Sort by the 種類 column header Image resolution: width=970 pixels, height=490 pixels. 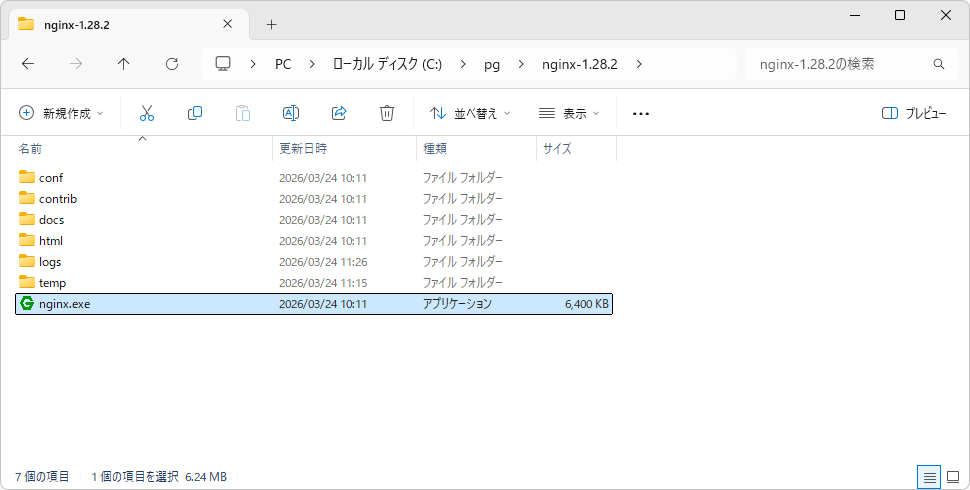point(477,148)
